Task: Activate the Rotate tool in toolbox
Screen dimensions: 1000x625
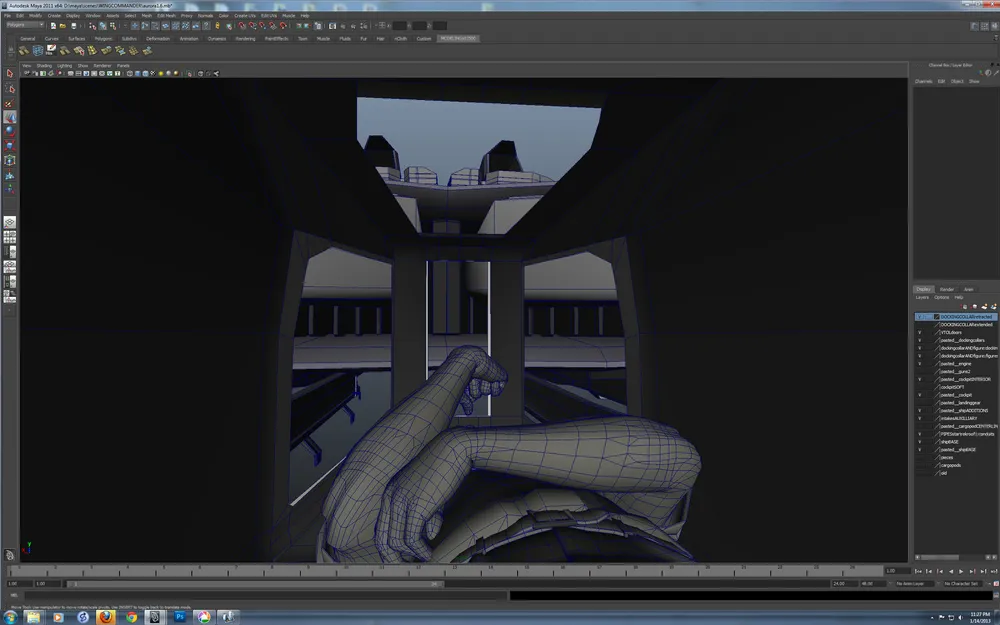Action: pyautogui.click(x=10, y=131)
